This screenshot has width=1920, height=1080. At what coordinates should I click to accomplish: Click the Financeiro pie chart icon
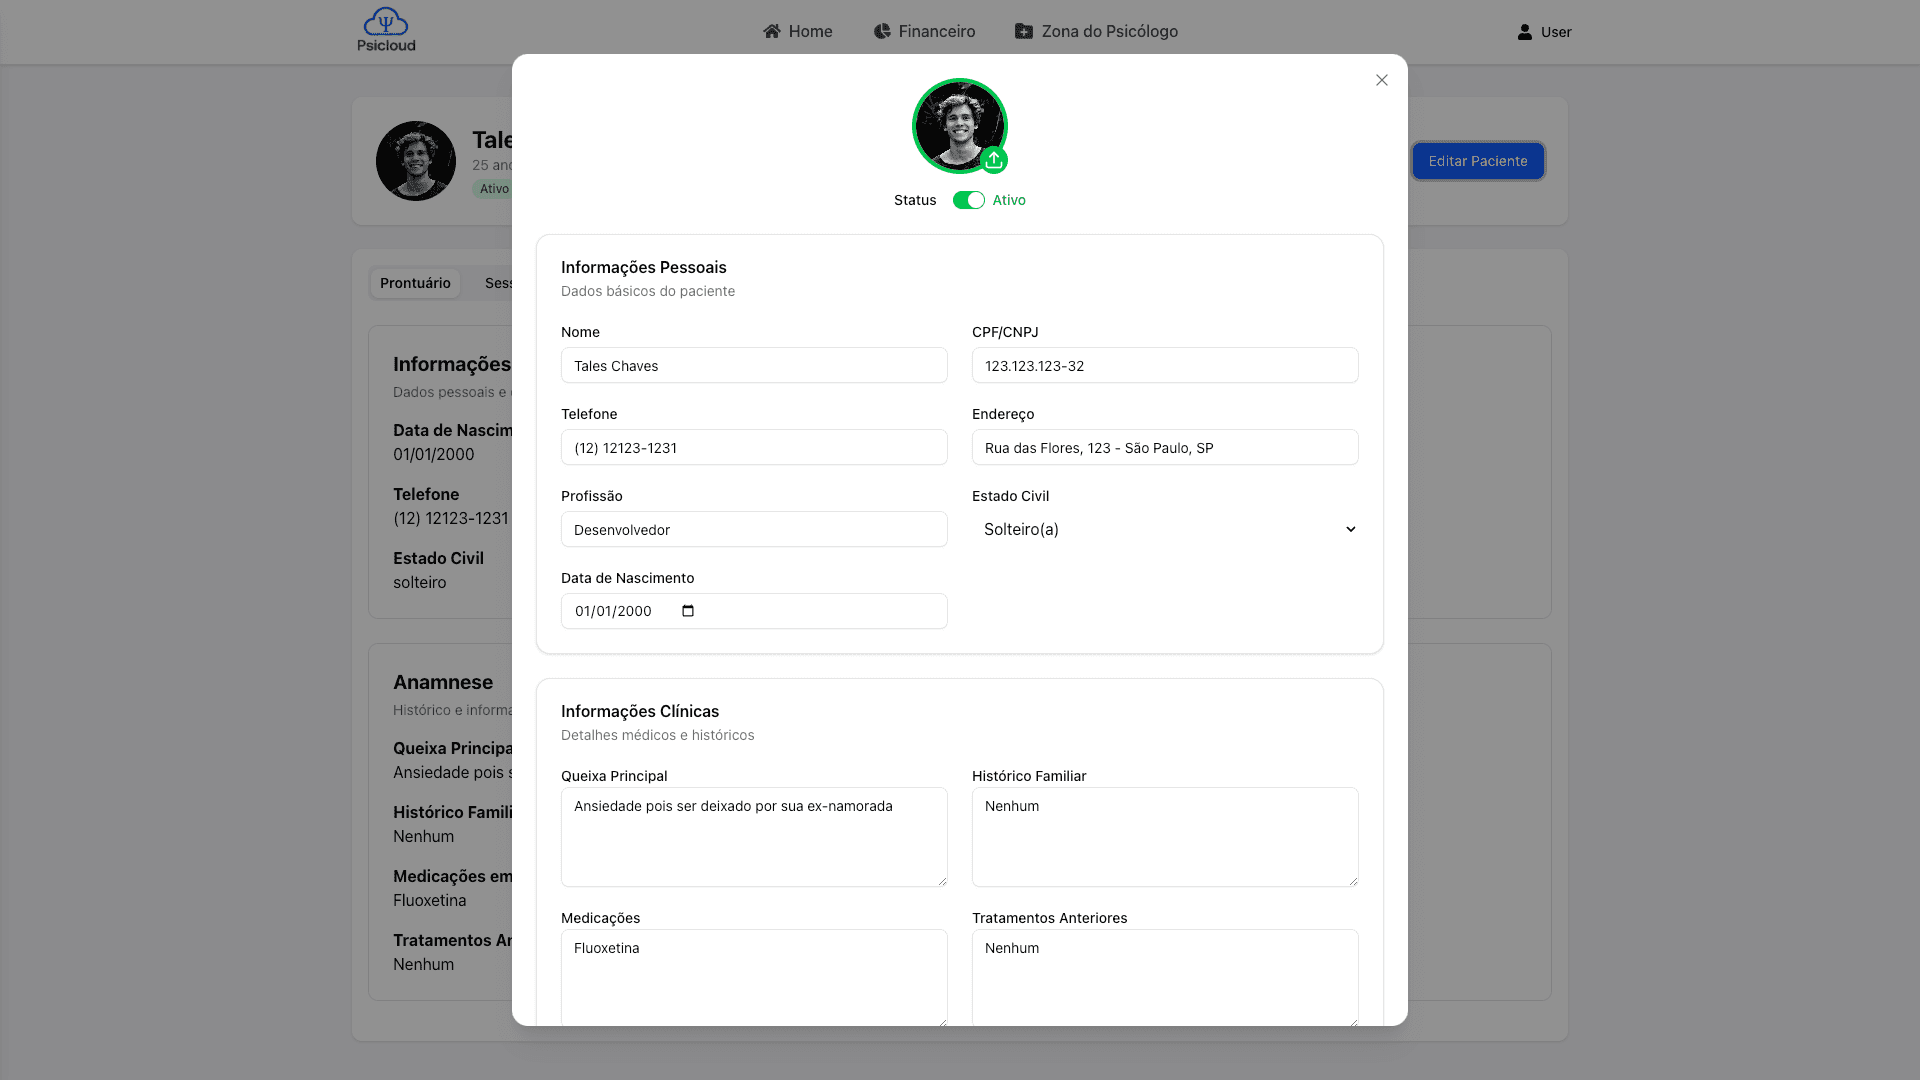(881, 31)
